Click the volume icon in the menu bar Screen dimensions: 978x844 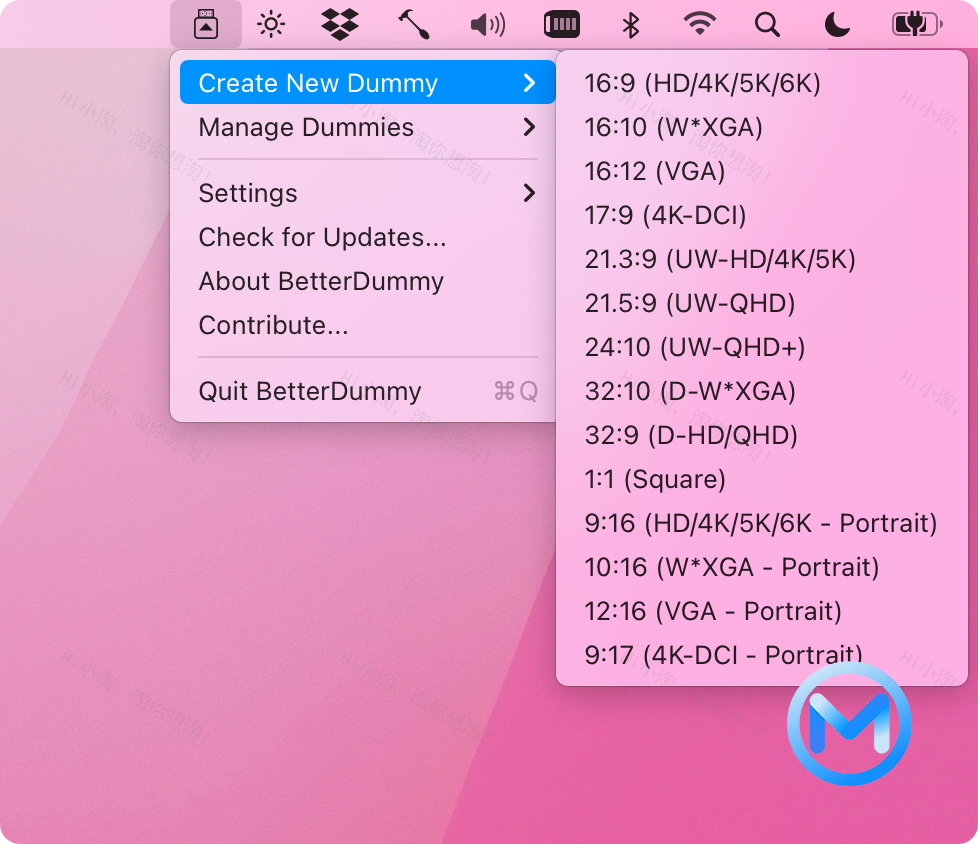click(x=486, y=23)
